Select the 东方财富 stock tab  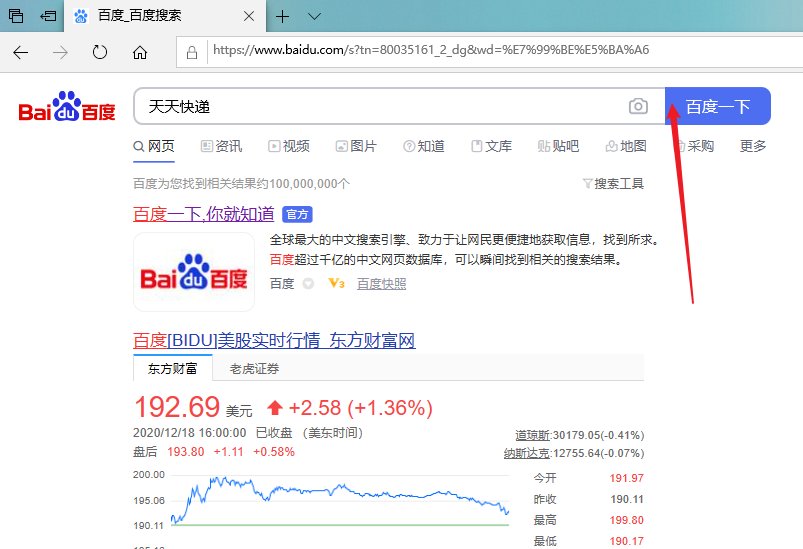(x=173, y=368)
